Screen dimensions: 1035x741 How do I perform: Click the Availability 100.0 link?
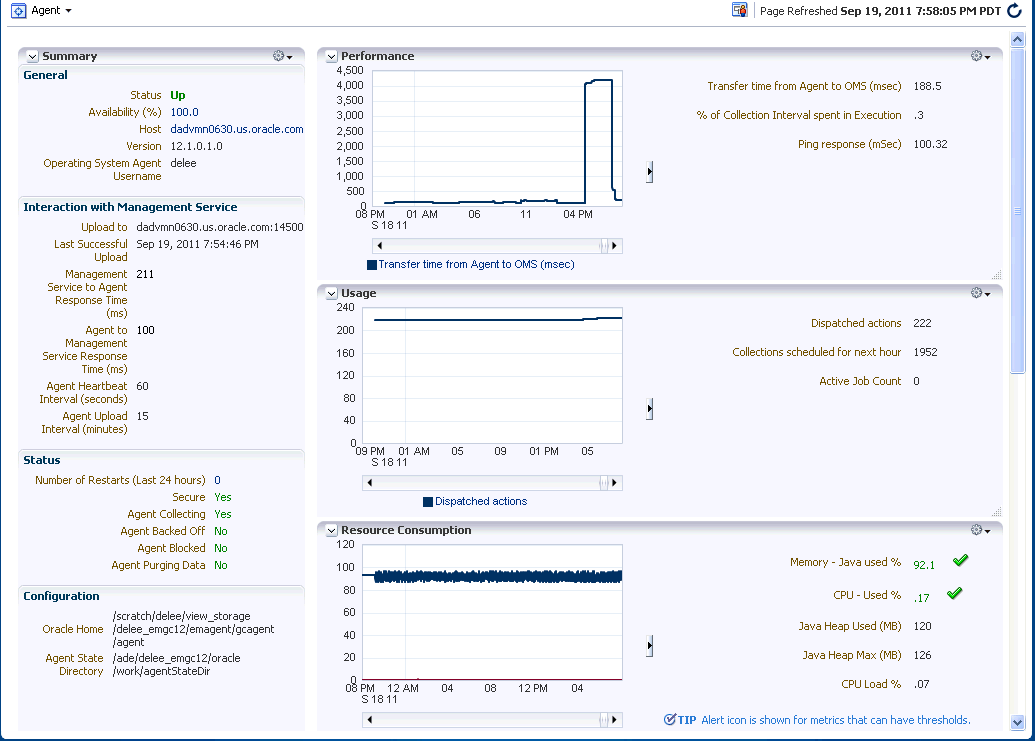coord(184,112)
